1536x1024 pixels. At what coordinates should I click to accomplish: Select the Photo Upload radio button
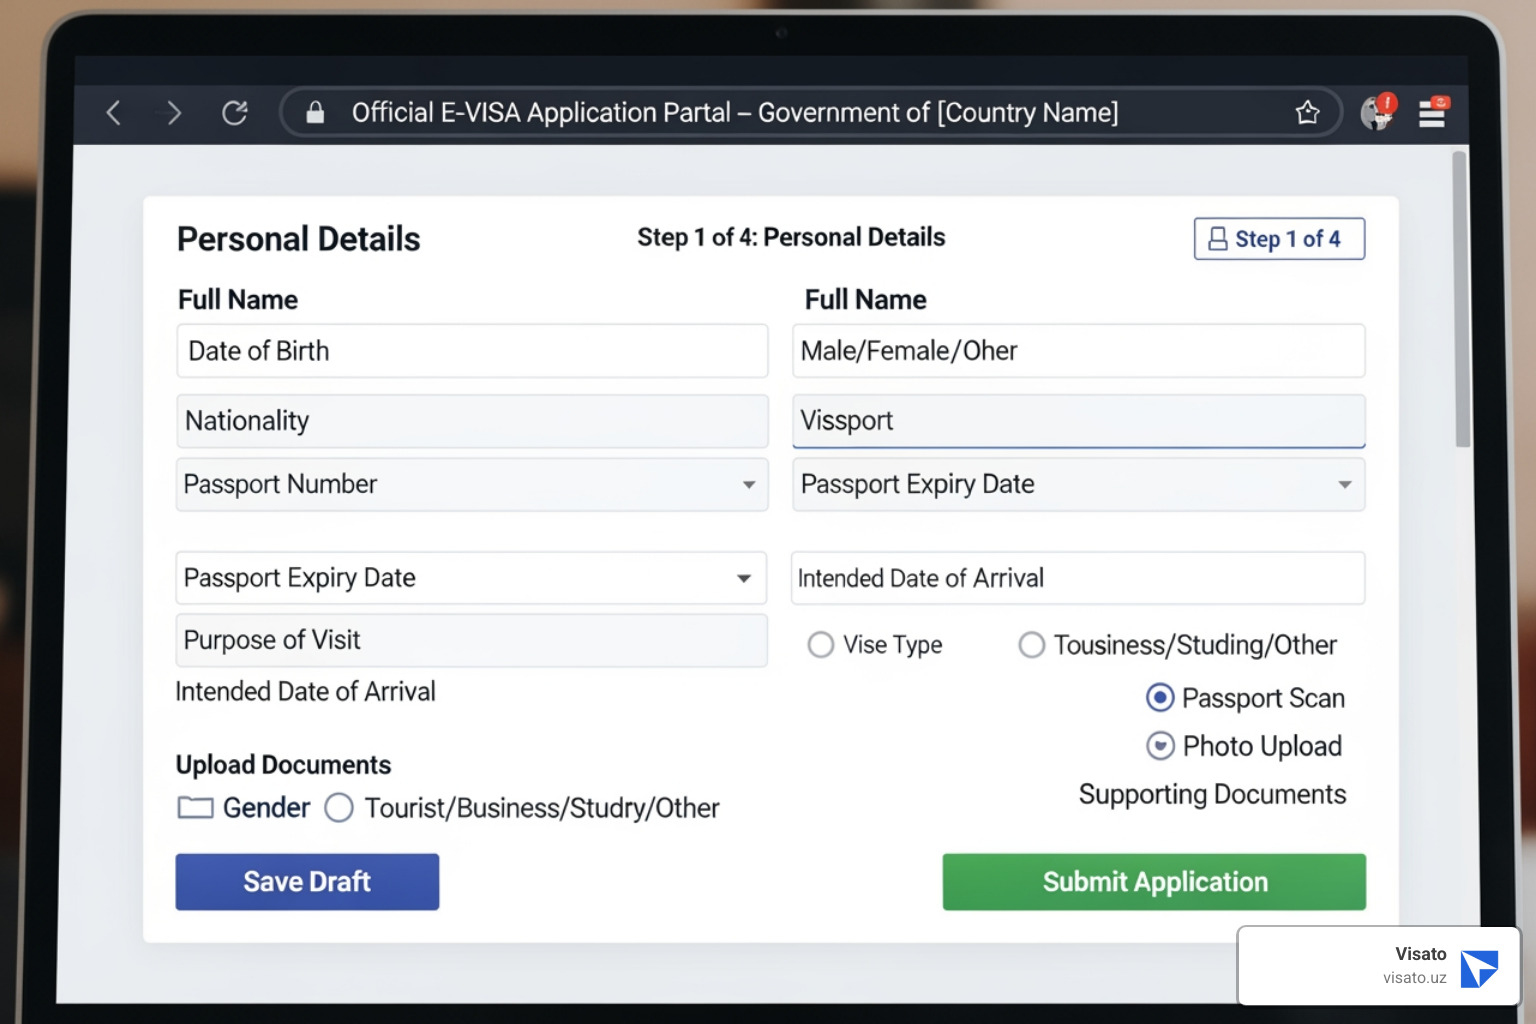[1159, 745]
